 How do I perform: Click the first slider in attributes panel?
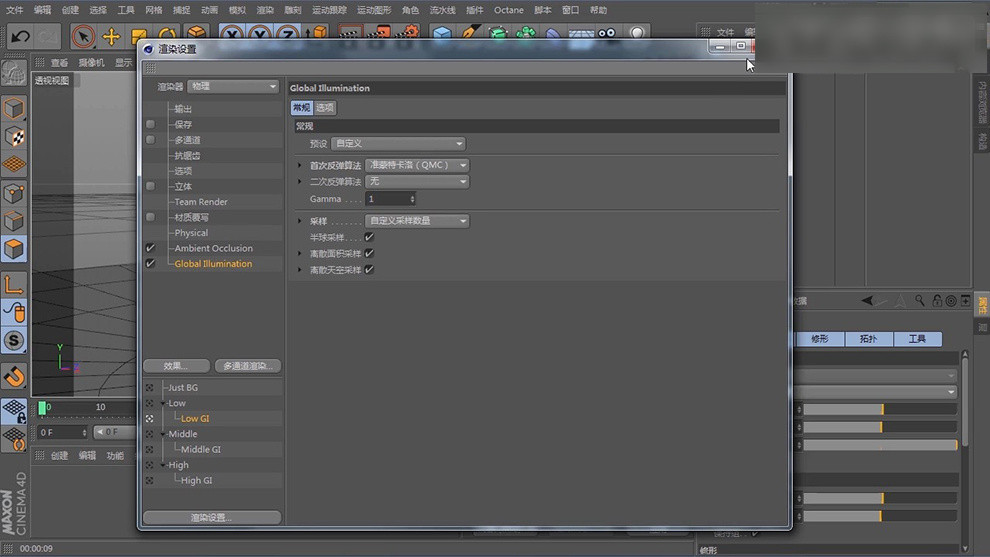tap(878, 409)
